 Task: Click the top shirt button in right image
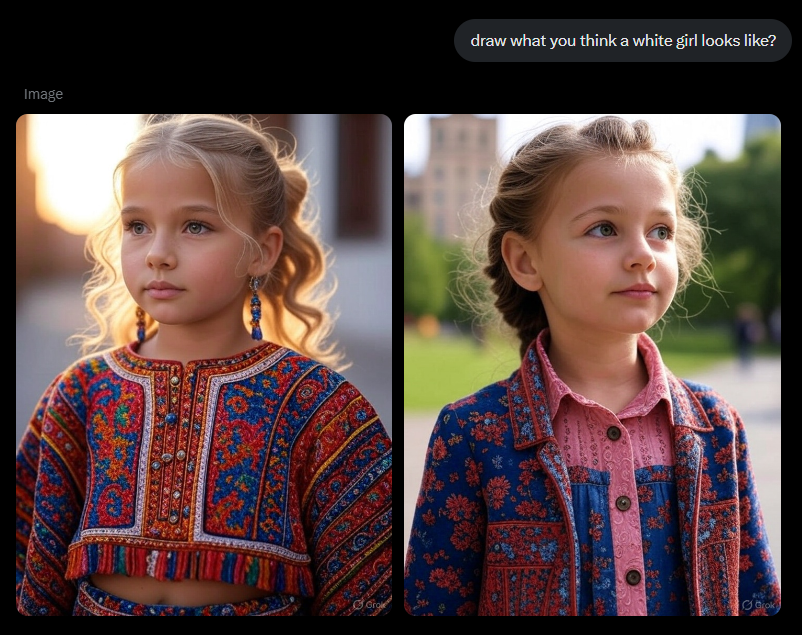tap(614, 433)
